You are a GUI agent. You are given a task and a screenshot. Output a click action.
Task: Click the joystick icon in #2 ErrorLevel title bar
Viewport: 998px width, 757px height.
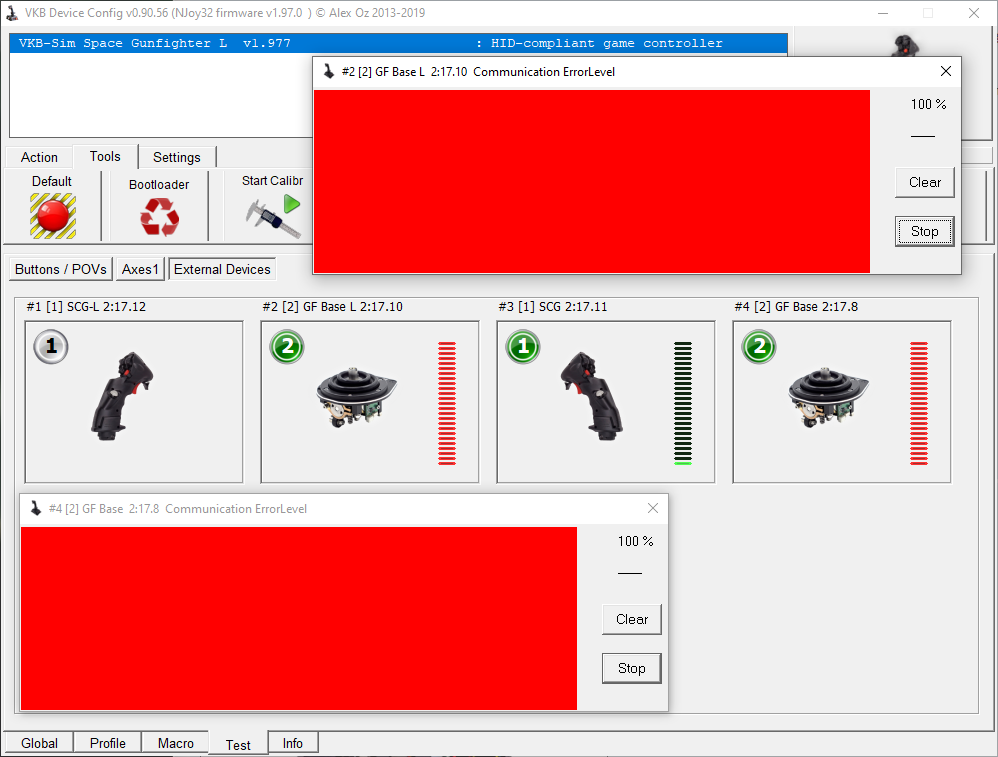point(328,71)
